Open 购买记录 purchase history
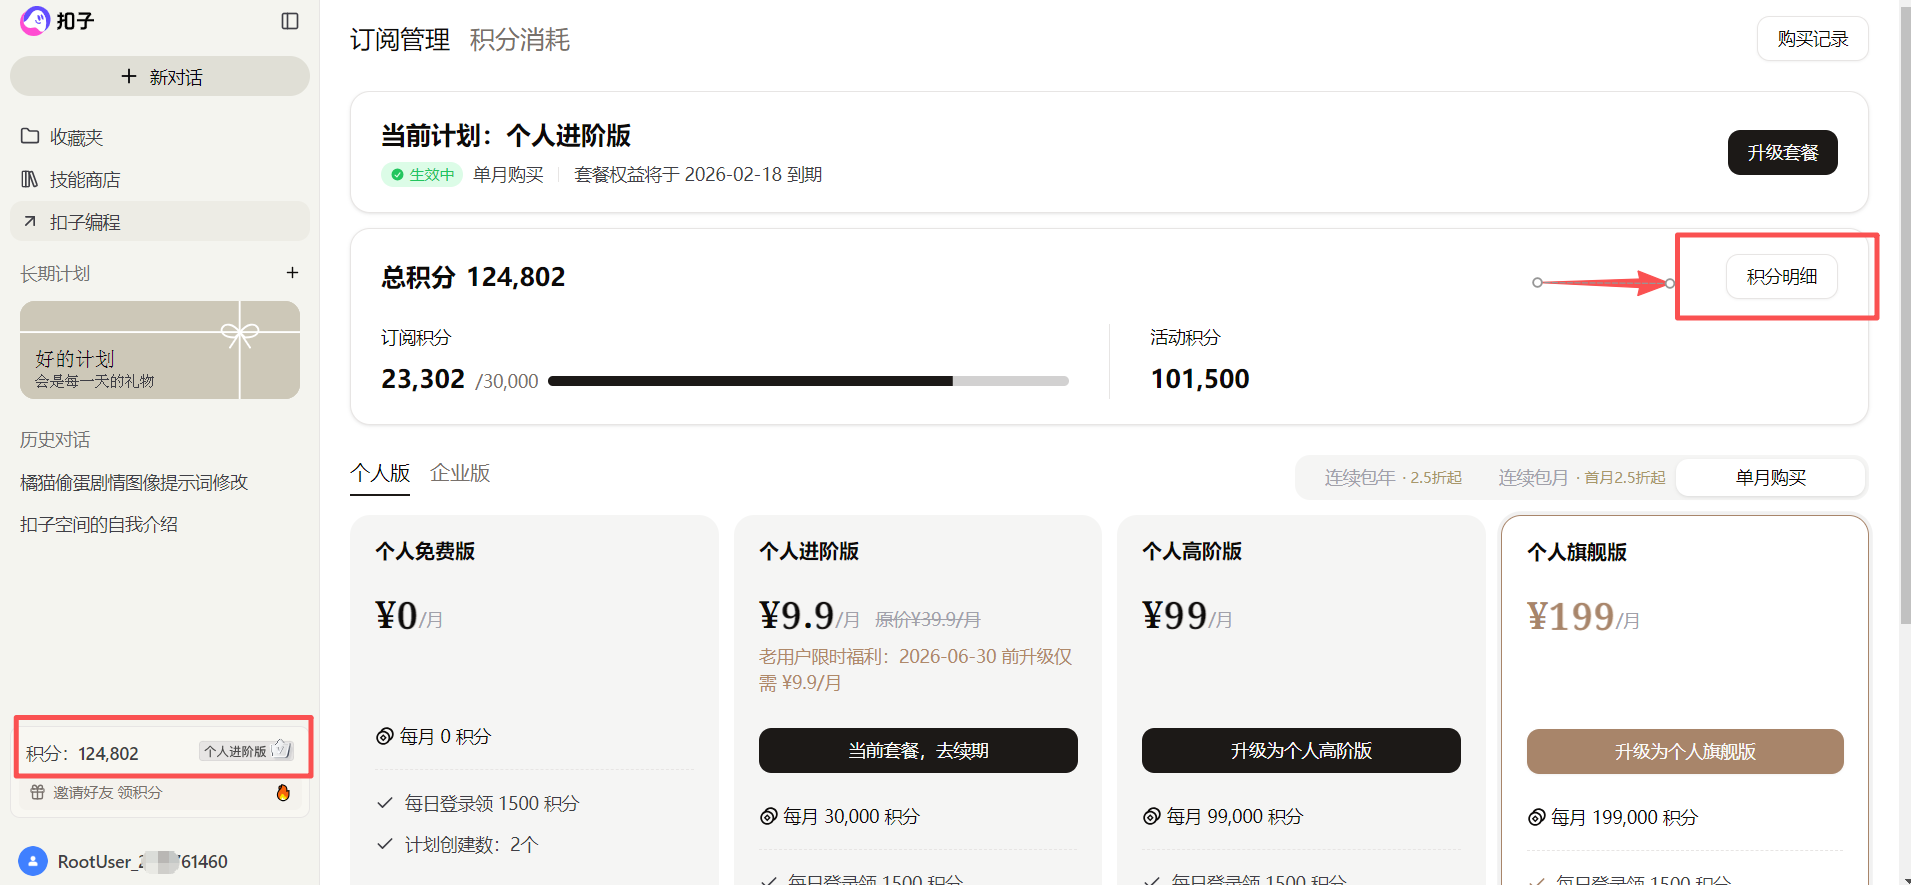This screenshot has width=1911, height=885. pos(1812,38)
